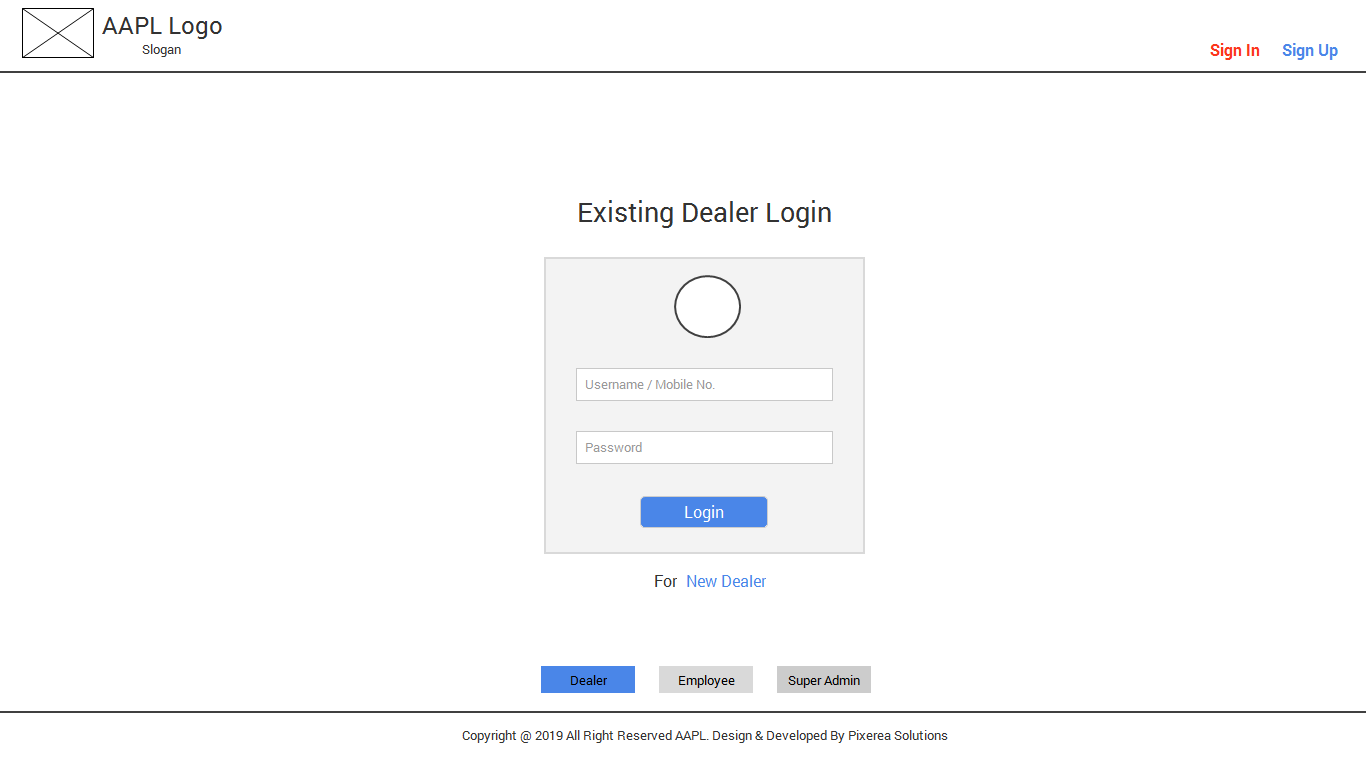This screenshot has height=758, width=1366.
Task: Click the Slogan text under logo
Action: pyautogui.click(x=161, y=50)
